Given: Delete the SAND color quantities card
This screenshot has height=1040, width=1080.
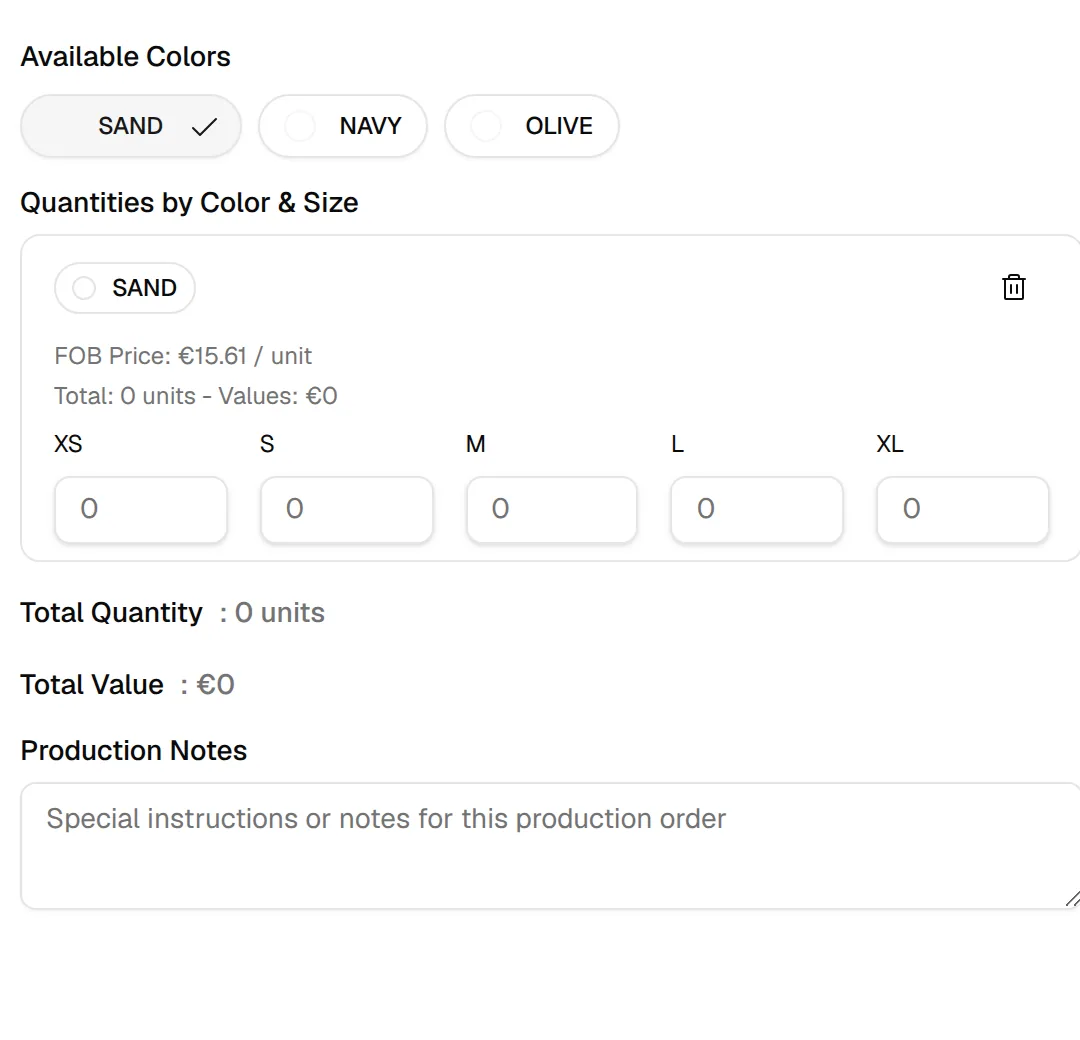Looking at the screenshot, I should (1013, 287).
